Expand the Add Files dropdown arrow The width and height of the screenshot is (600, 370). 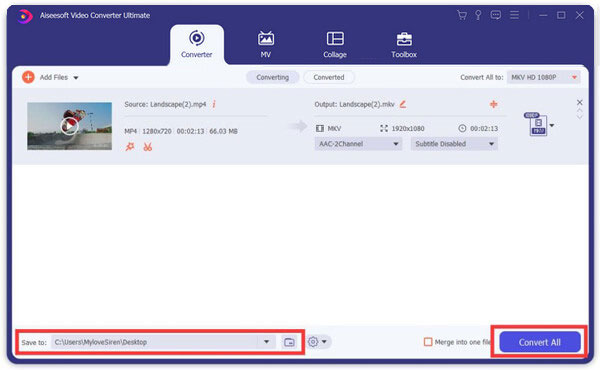coord(76,78)
